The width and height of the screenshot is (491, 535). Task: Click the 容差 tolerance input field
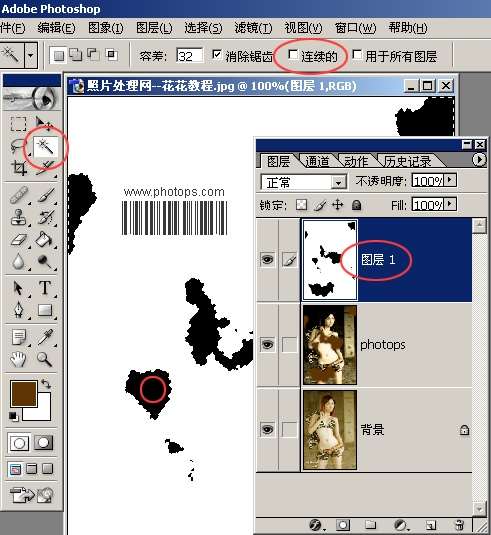coord(190,56)
